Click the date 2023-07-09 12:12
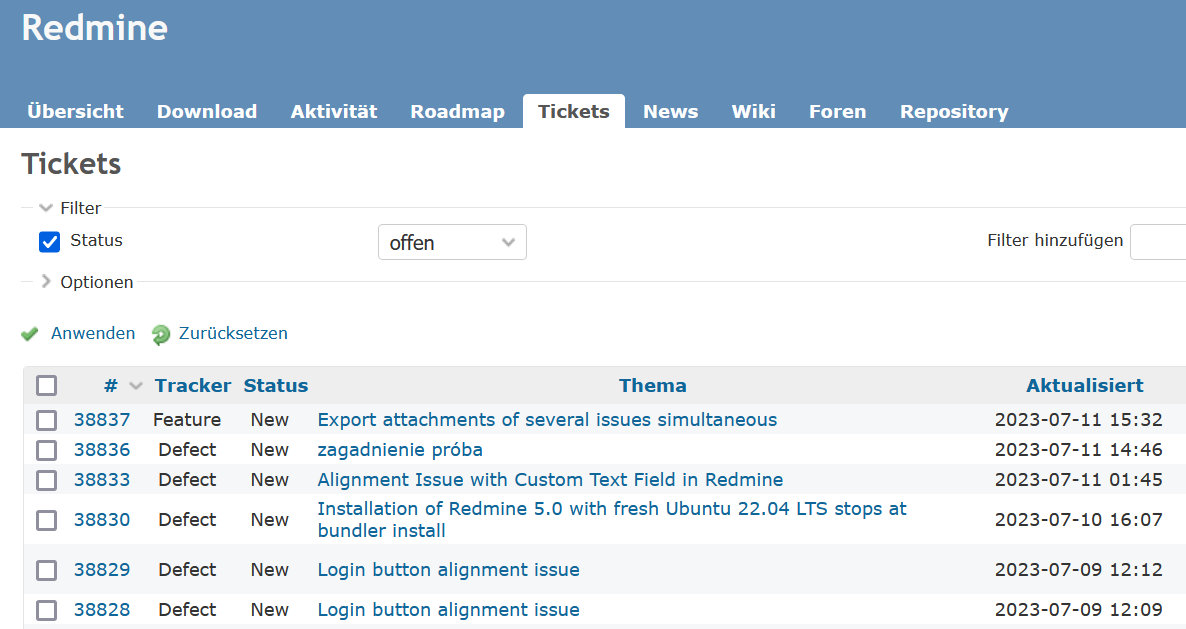 coord(1079,569)
